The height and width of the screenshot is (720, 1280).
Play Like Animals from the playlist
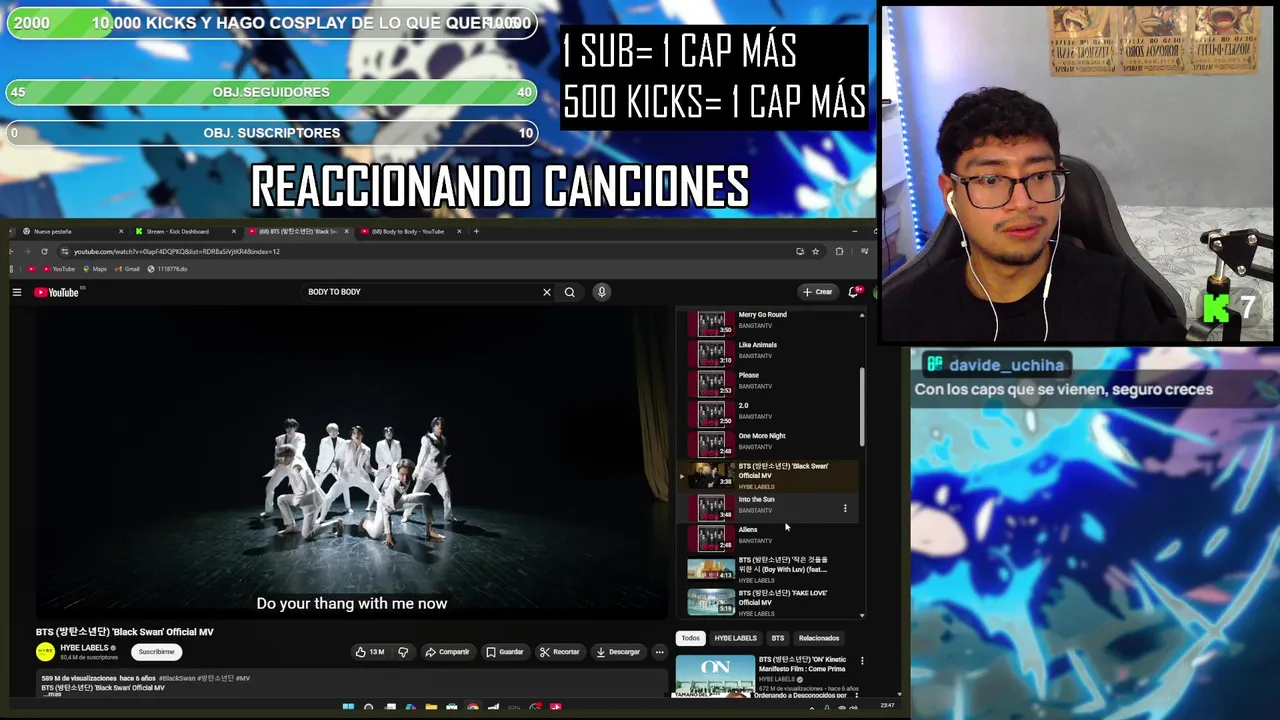(768, 353)
